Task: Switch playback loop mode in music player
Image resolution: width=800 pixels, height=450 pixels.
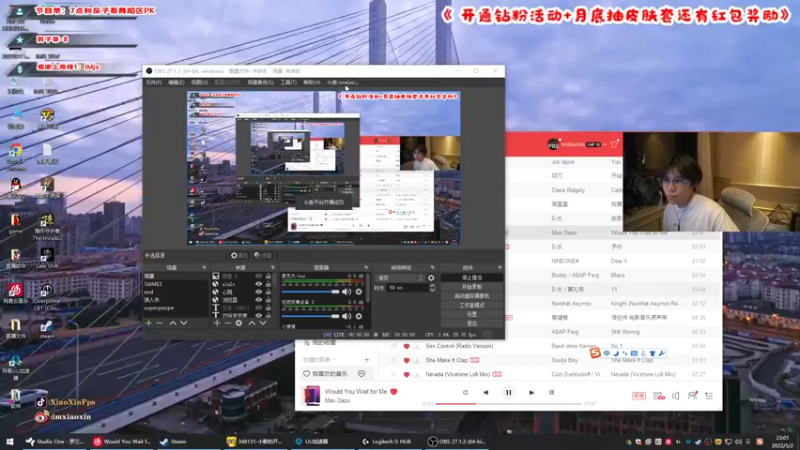Action: (x=465, y=392)
